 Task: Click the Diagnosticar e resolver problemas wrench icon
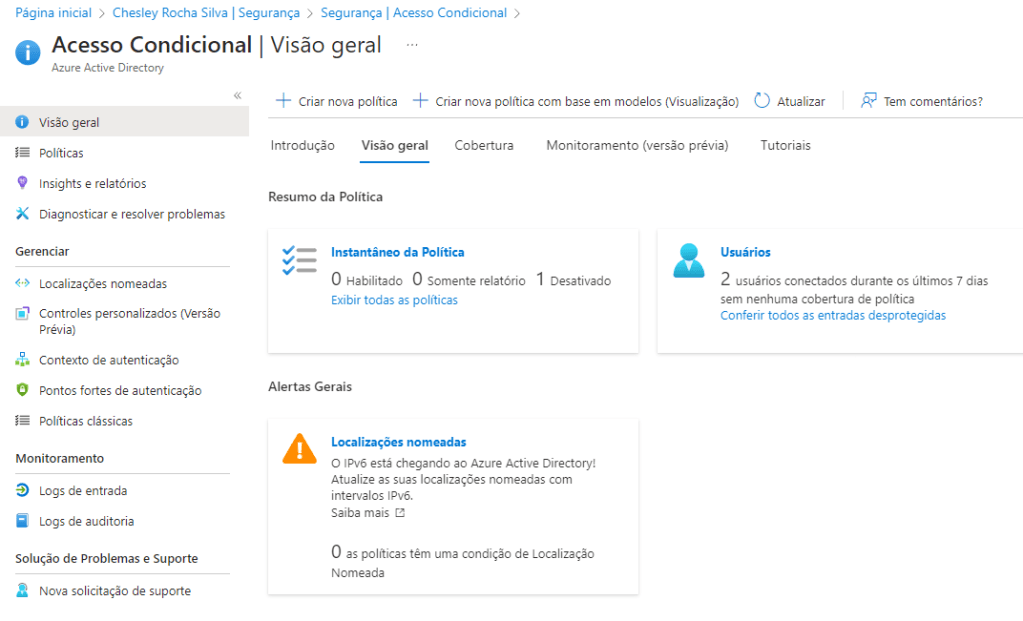(22, 214)
